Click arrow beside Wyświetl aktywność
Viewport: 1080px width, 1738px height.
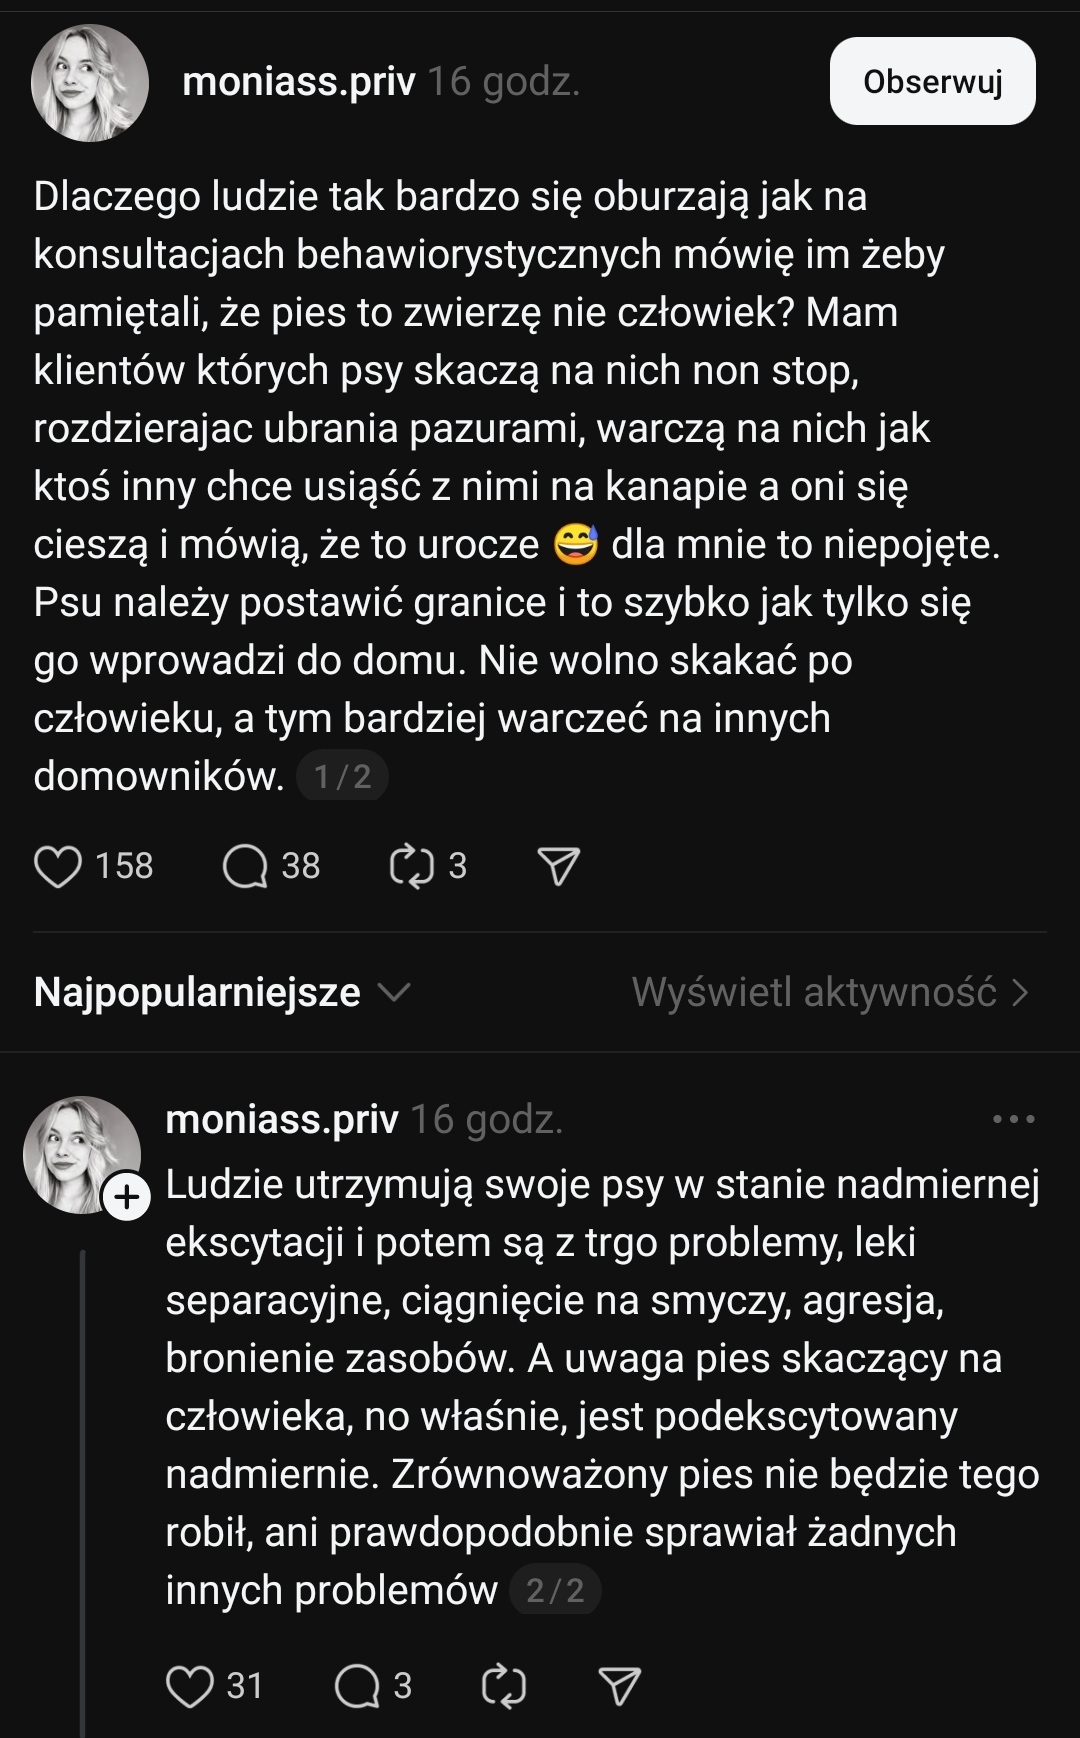tap(1020, 992)
